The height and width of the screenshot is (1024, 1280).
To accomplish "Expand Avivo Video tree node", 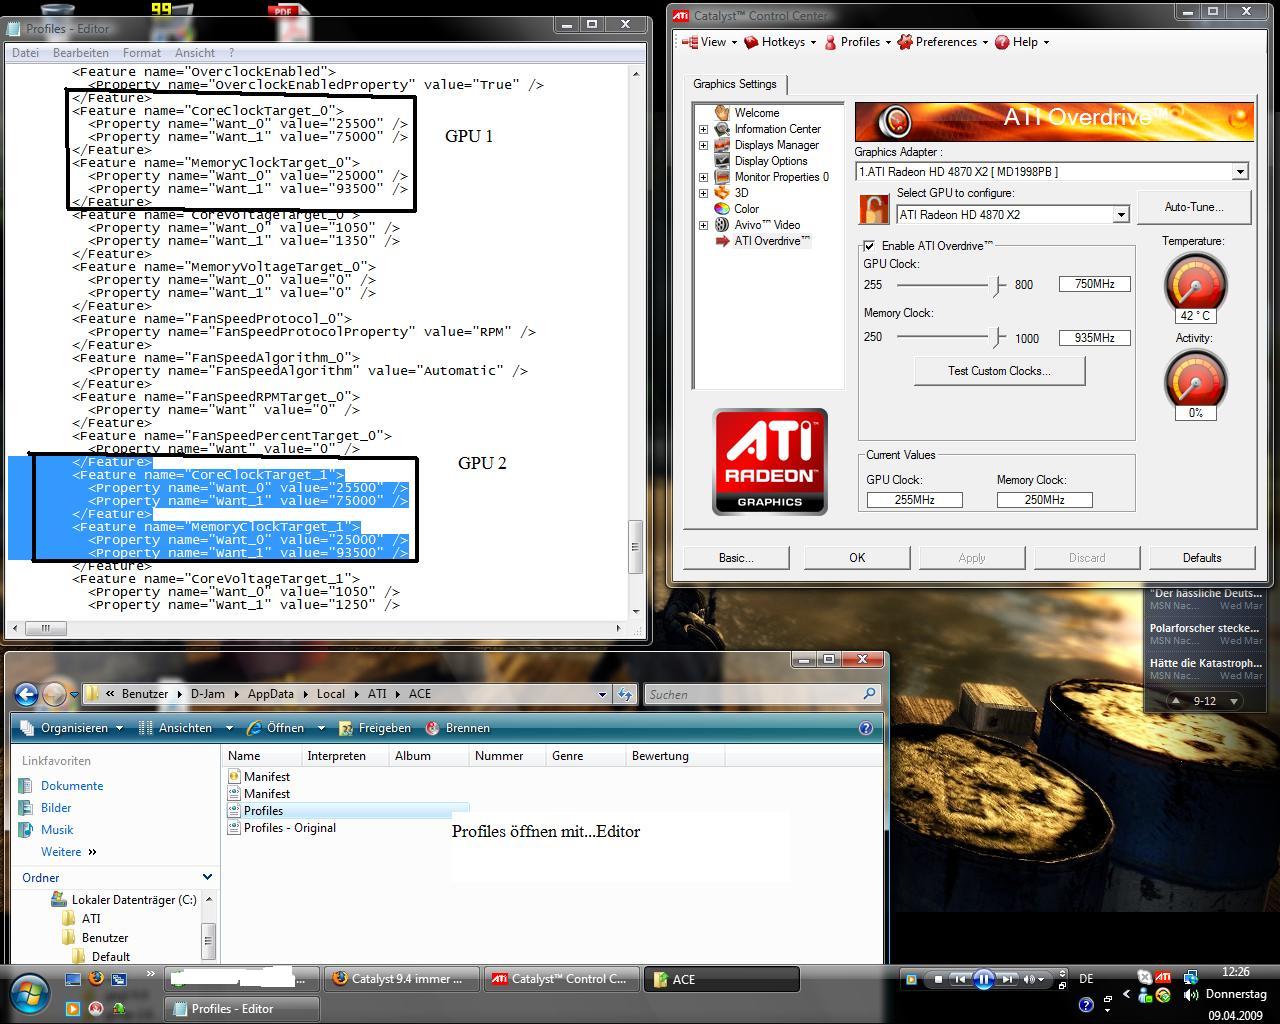I will click(703, 225).
